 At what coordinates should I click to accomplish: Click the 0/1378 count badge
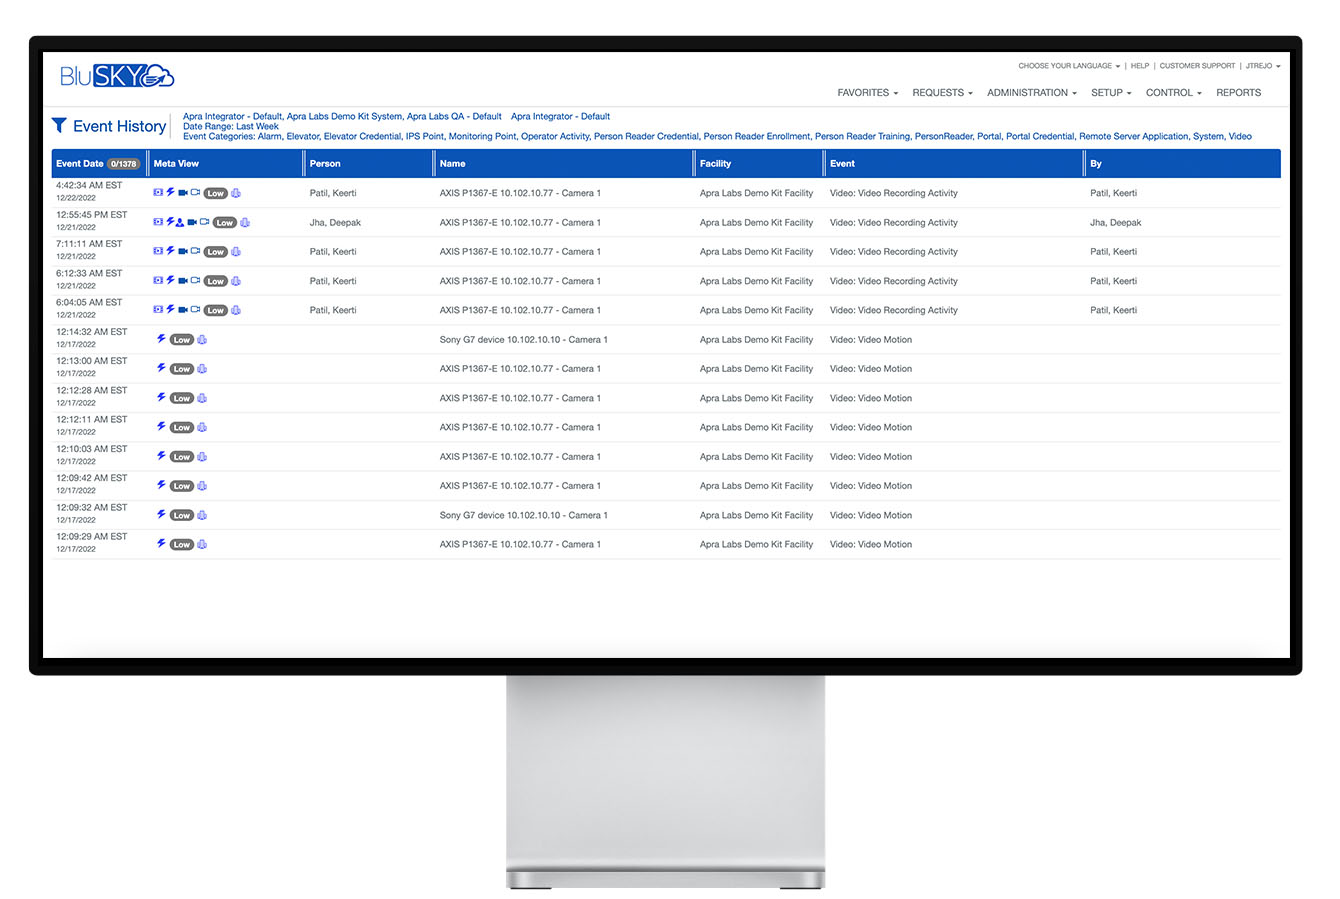point(123,163)
